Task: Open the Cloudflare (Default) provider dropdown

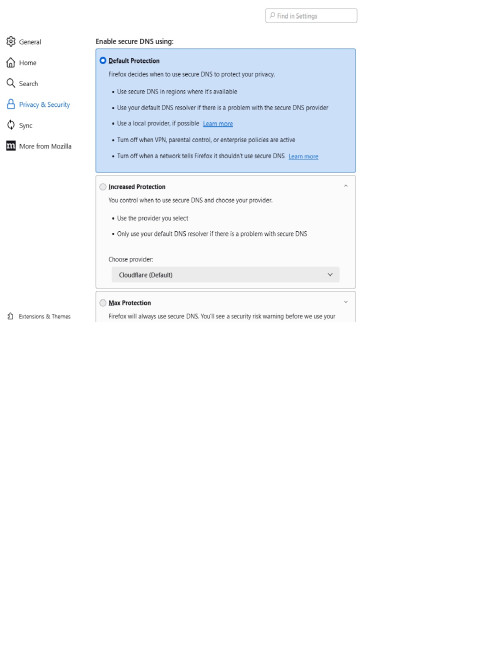Action: click(225, 275)
